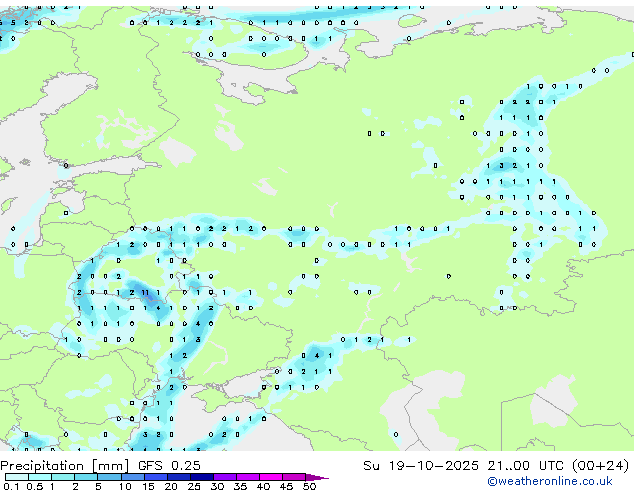
Task: Select the 2–5 mm legend color box
Action: pyautogui.click(x=86, y=477)
